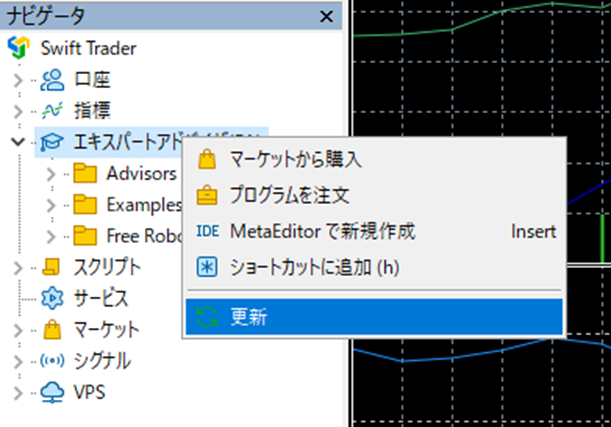Choose プログラムを注文 from context menu

[289, 195]
